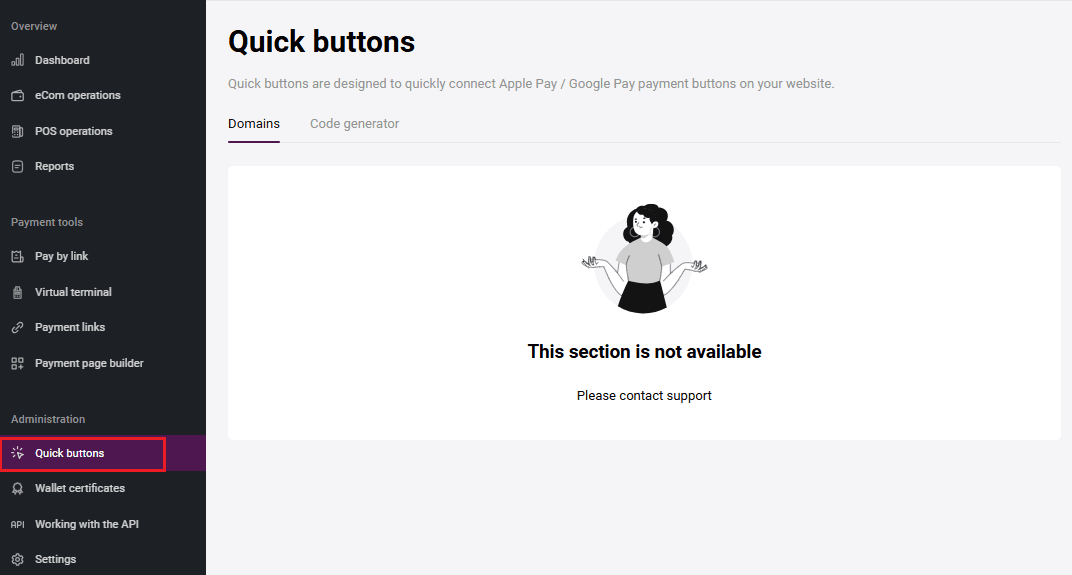The width and height of the screenshot is (1072, 575).
Task: Click the API icon in sidebar
Action: [17, 524]
